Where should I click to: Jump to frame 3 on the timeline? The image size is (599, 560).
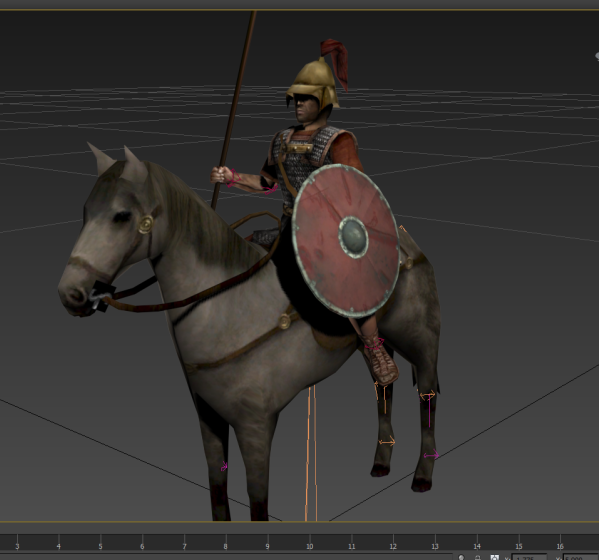coord(17,546)
